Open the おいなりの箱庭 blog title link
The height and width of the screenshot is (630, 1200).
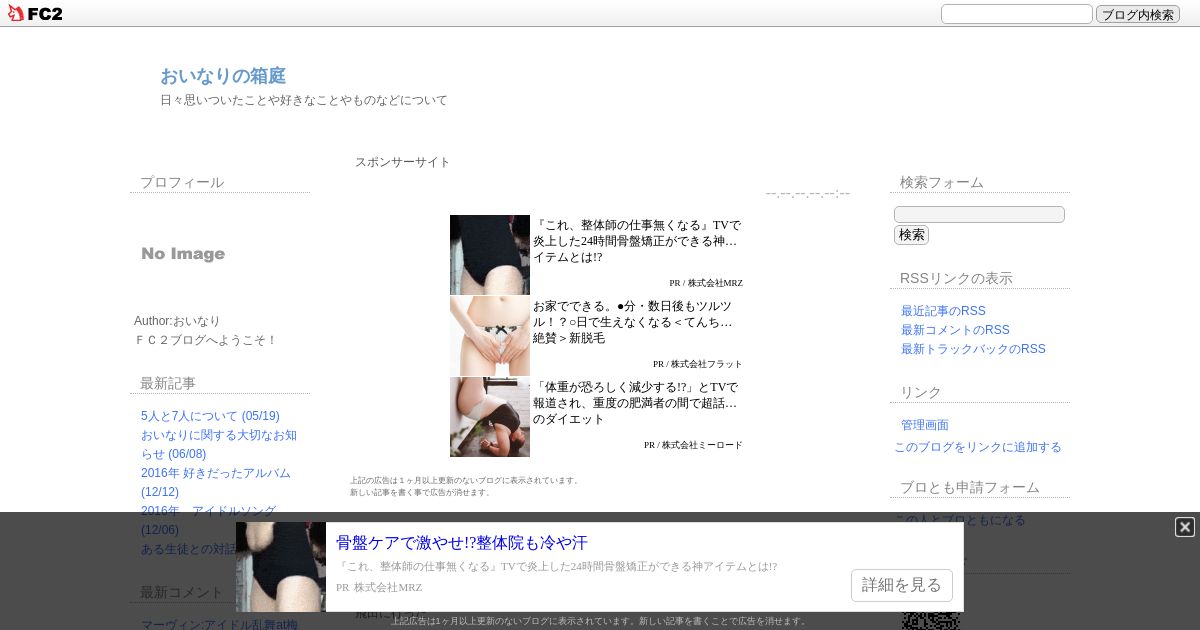[223, 76]
